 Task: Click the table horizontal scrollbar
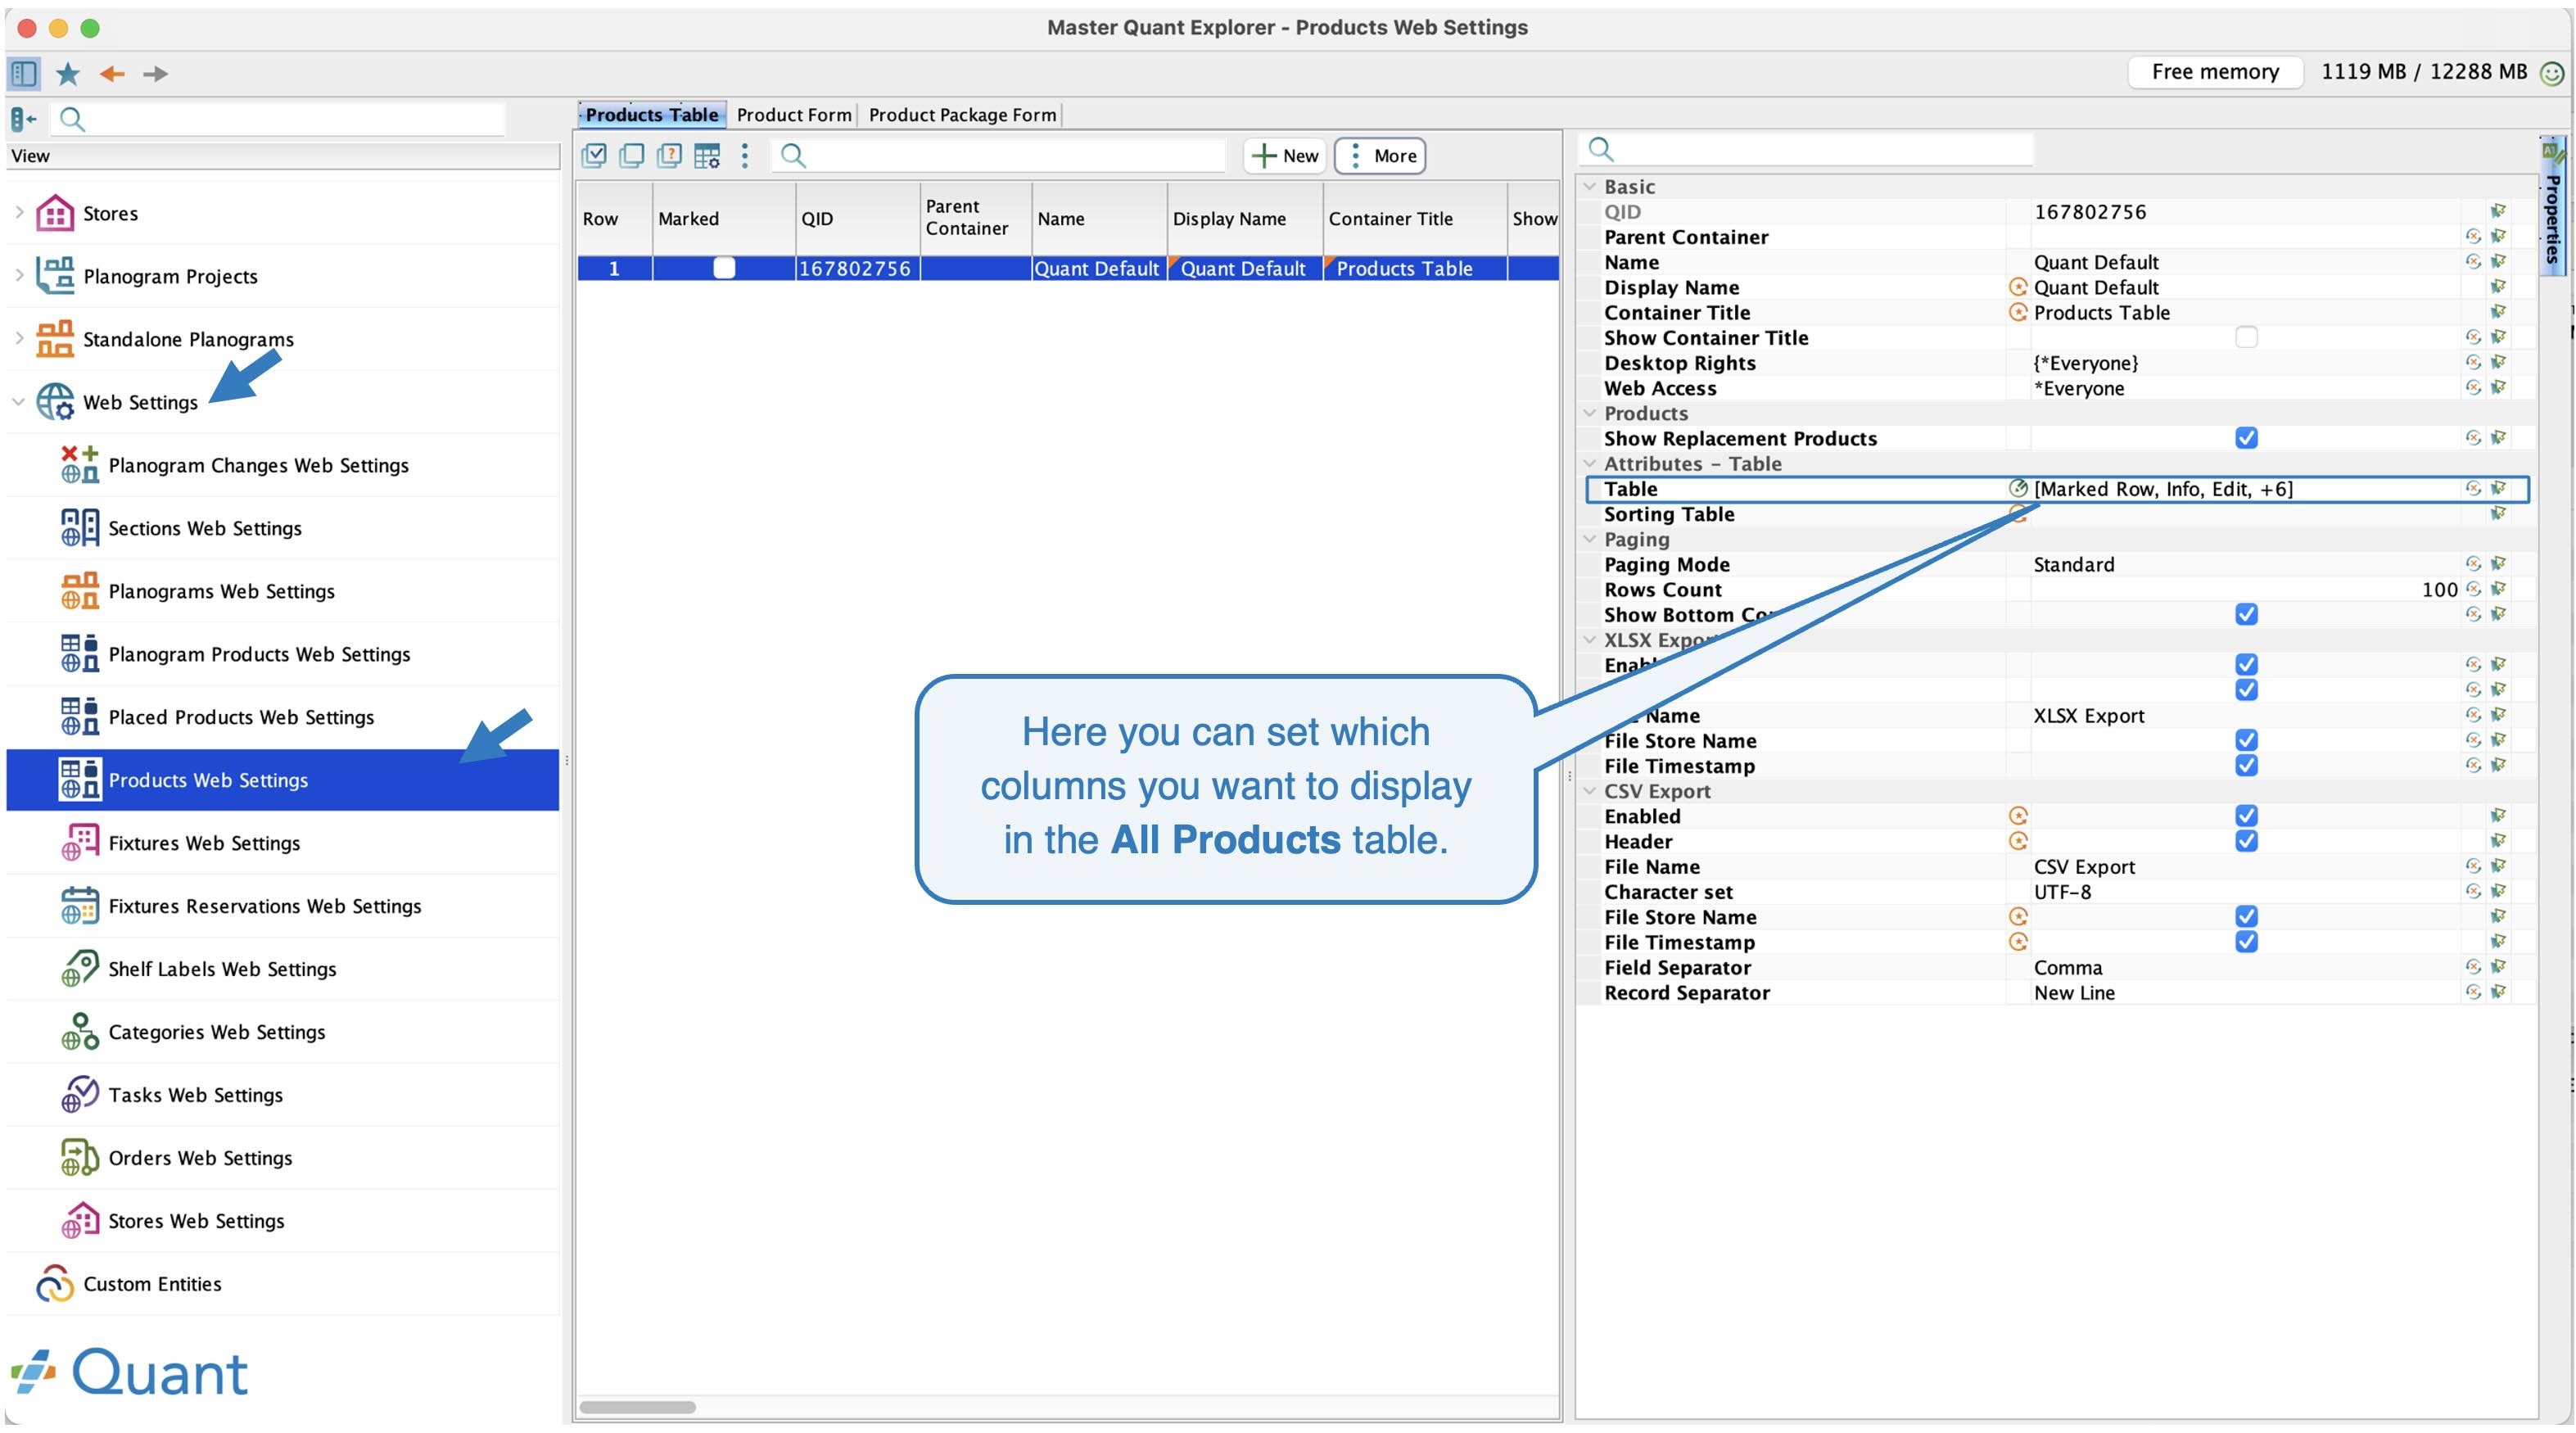[638, 1407]
